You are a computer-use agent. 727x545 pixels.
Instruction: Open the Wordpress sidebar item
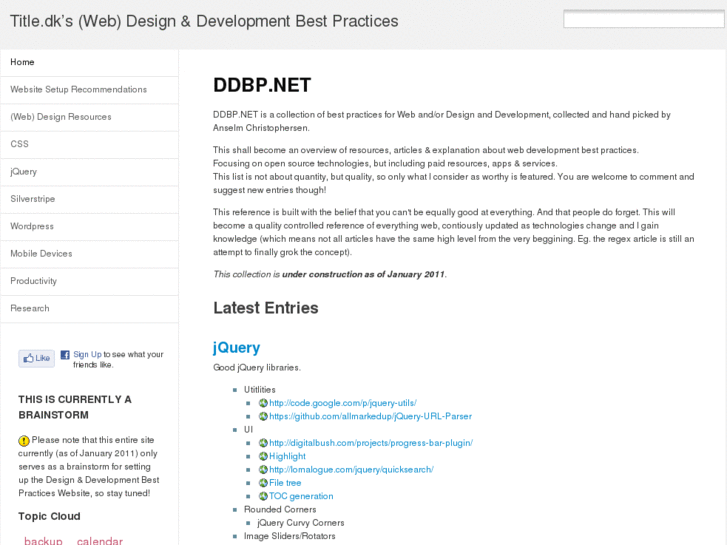click(x=89, y=226)
